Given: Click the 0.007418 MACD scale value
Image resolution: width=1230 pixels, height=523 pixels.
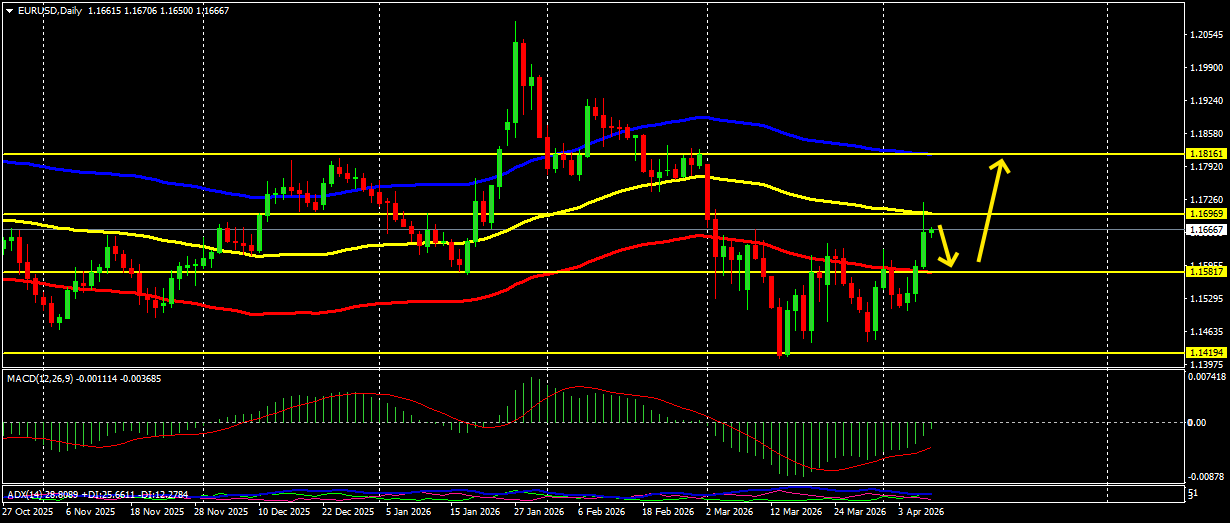Looking at the screenshot, I should (1207, 377).
